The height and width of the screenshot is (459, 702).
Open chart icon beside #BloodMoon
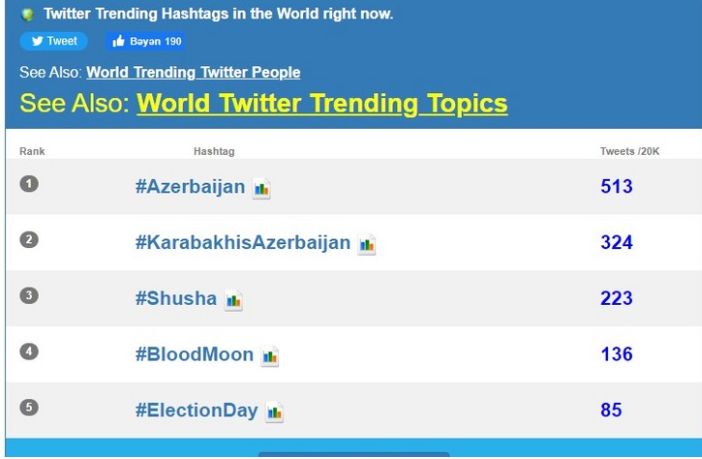[270, 356]
